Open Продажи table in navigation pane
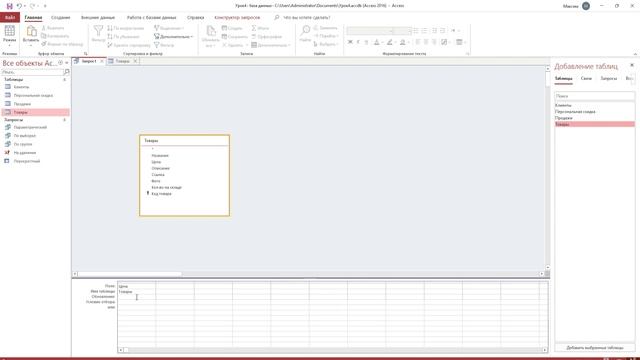The height and width of the screenshot is (360, 640). pos(22,104)
